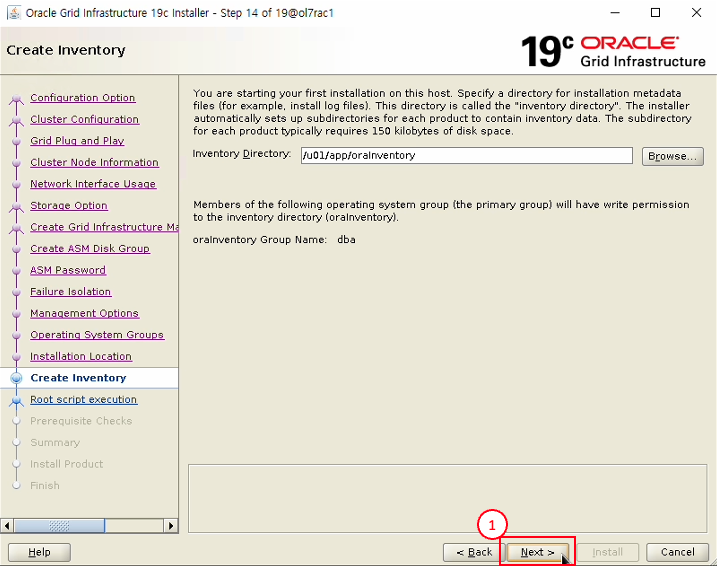717x566 pixels.
Task: Proceed with the Next button
Action: [x=538, y=552]
